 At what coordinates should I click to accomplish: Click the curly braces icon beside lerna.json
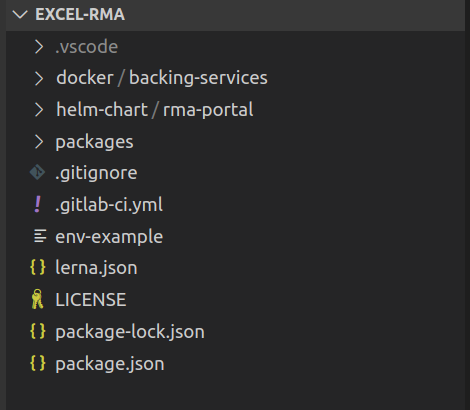pos(38,267)
